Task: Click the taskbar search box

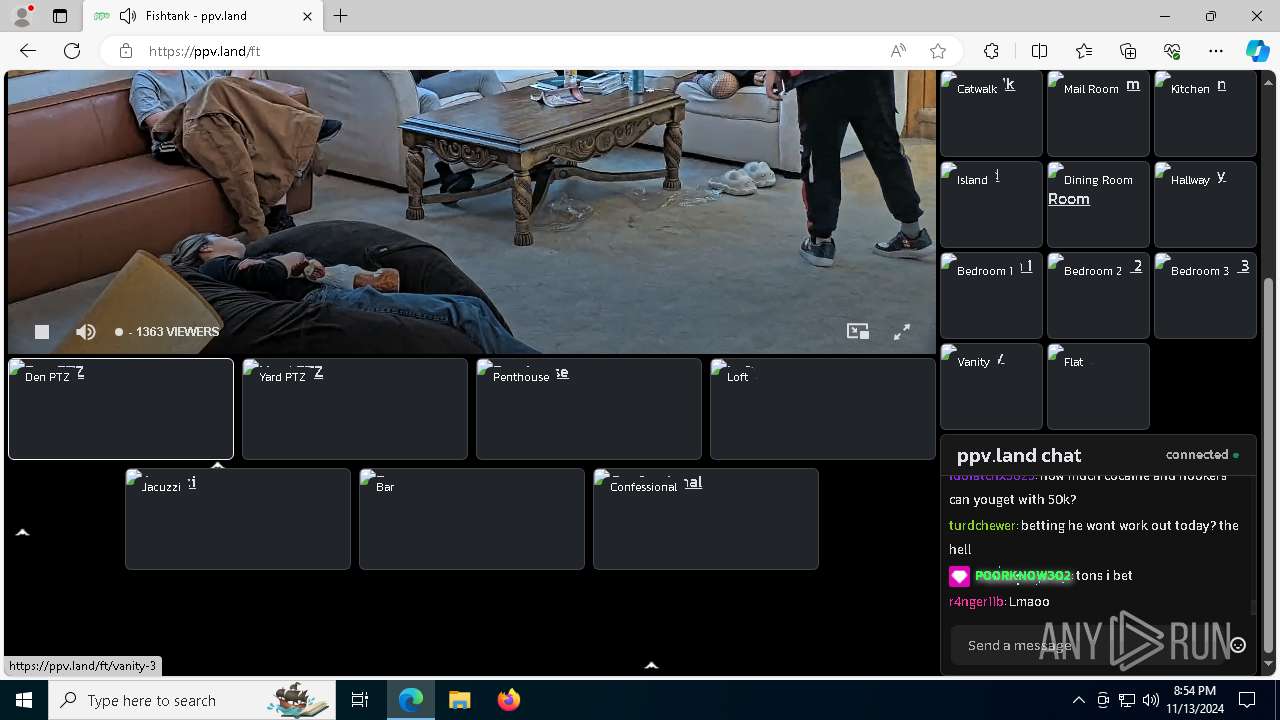Action: 192,700
